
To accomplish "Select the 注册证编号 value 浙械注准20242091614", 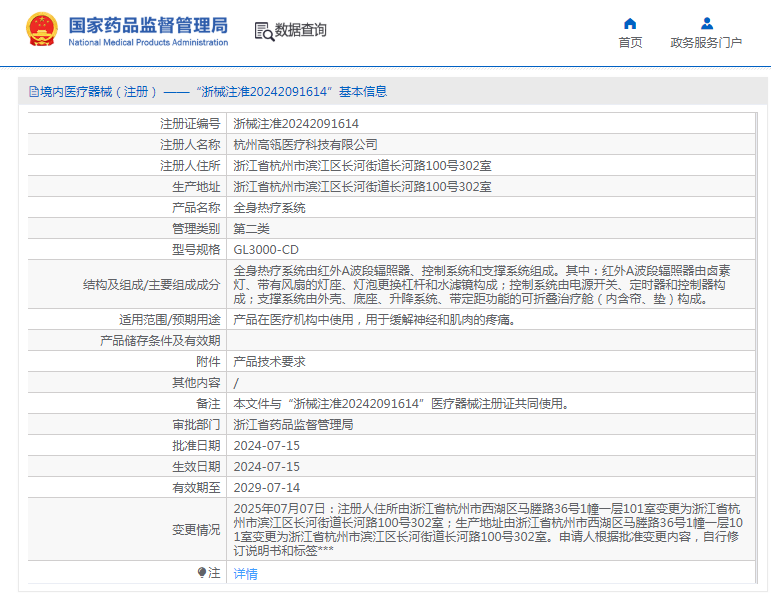I will click(296, 124).
